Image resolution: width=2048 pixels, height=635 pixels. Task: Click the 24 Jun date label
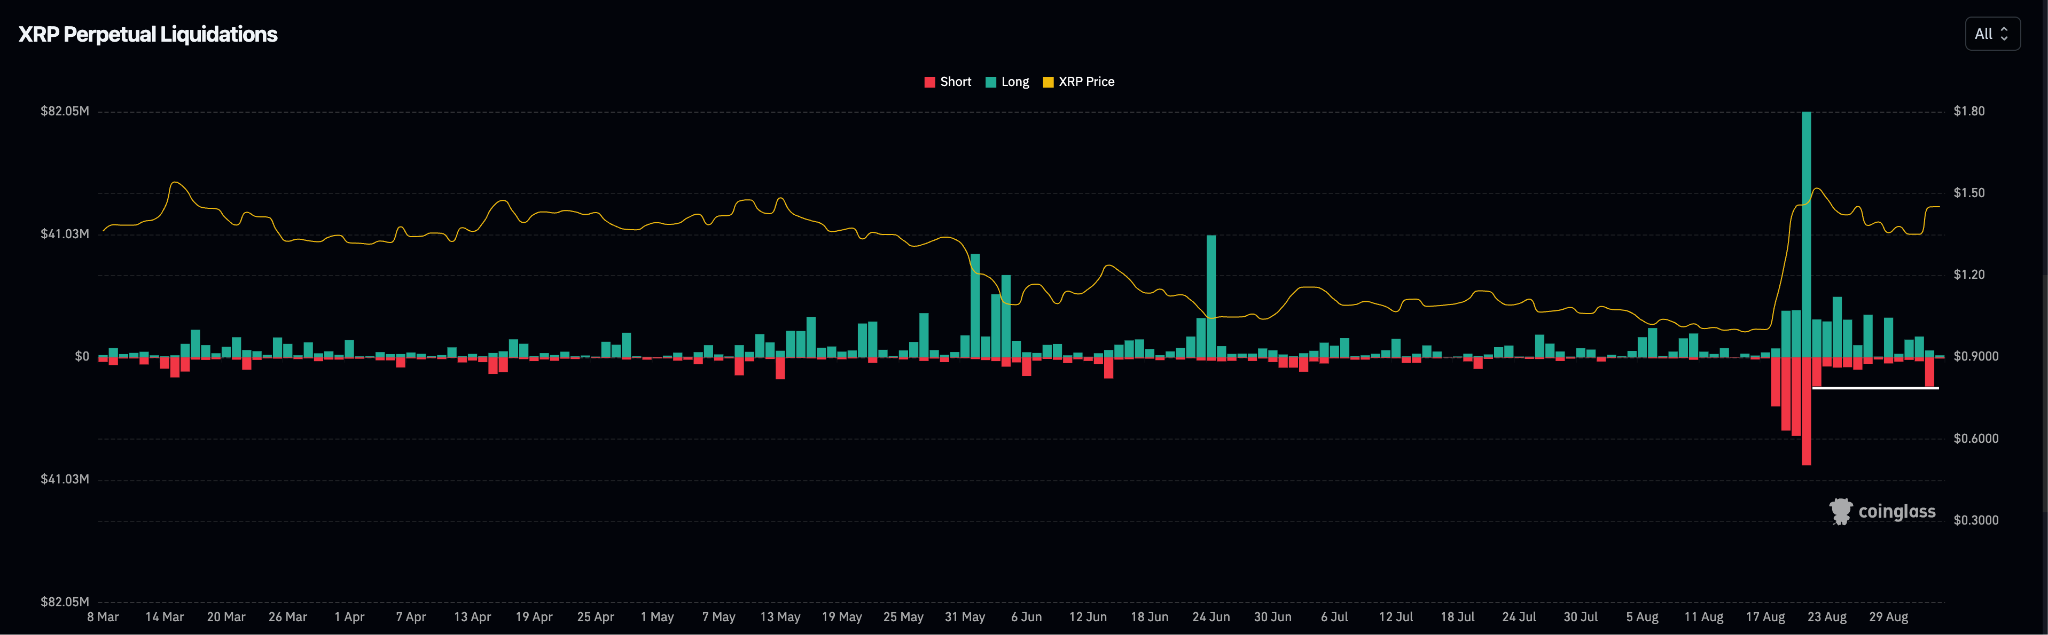point(1211,617)
